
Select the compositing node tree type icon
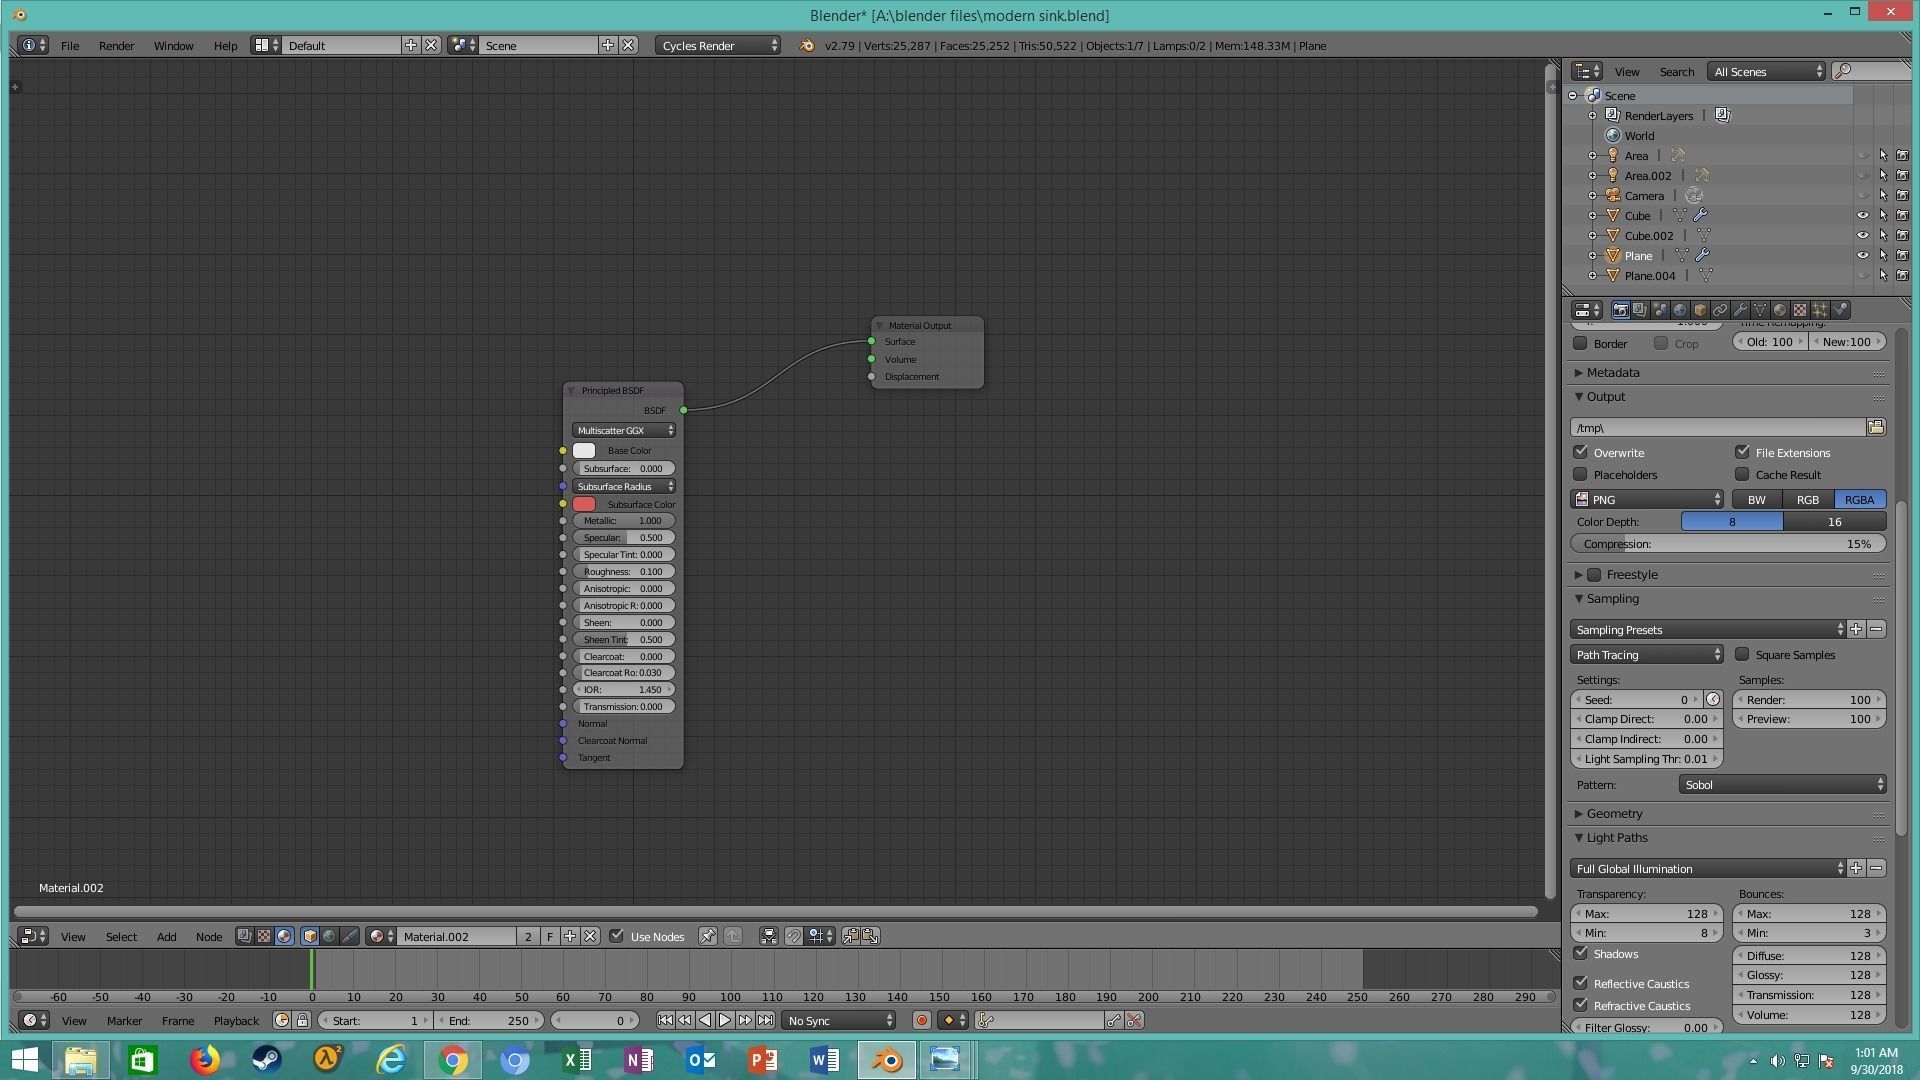[244, 936]
